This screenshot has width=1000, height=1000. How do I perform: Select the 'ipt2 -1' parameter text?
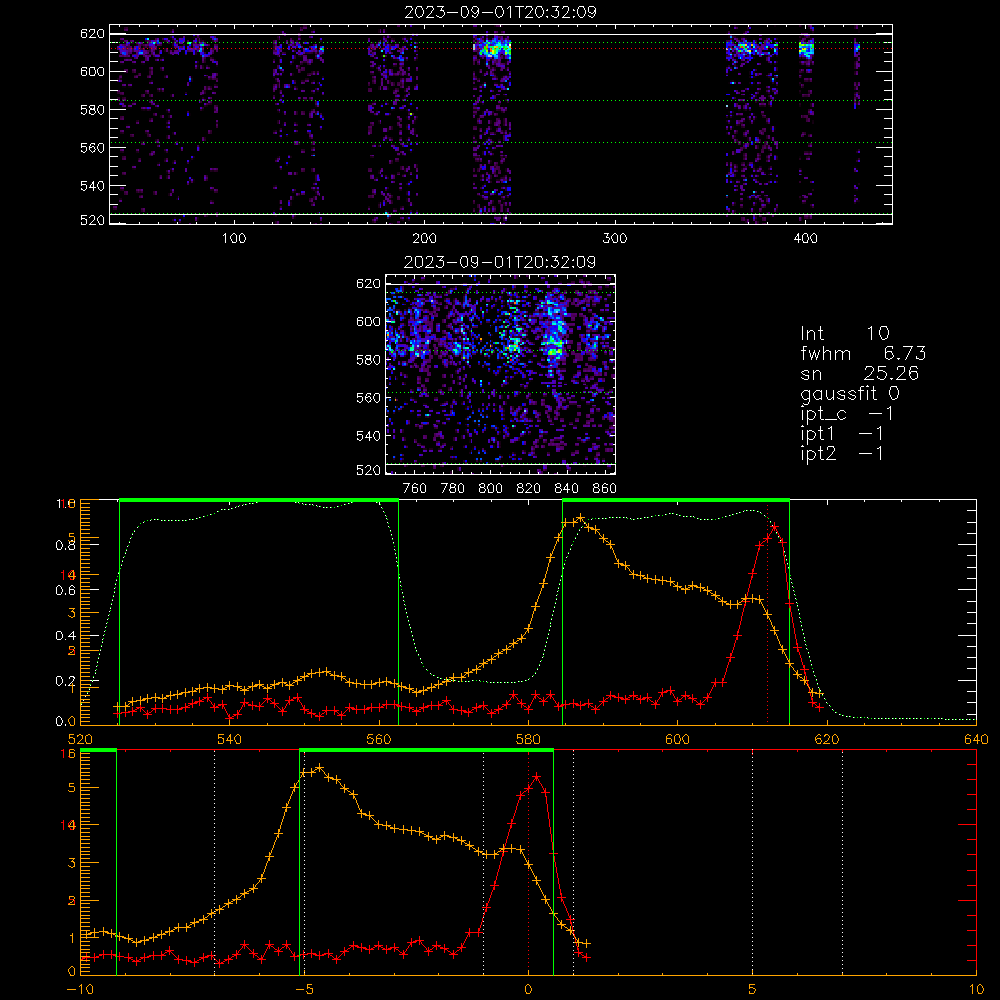[842, 453]
